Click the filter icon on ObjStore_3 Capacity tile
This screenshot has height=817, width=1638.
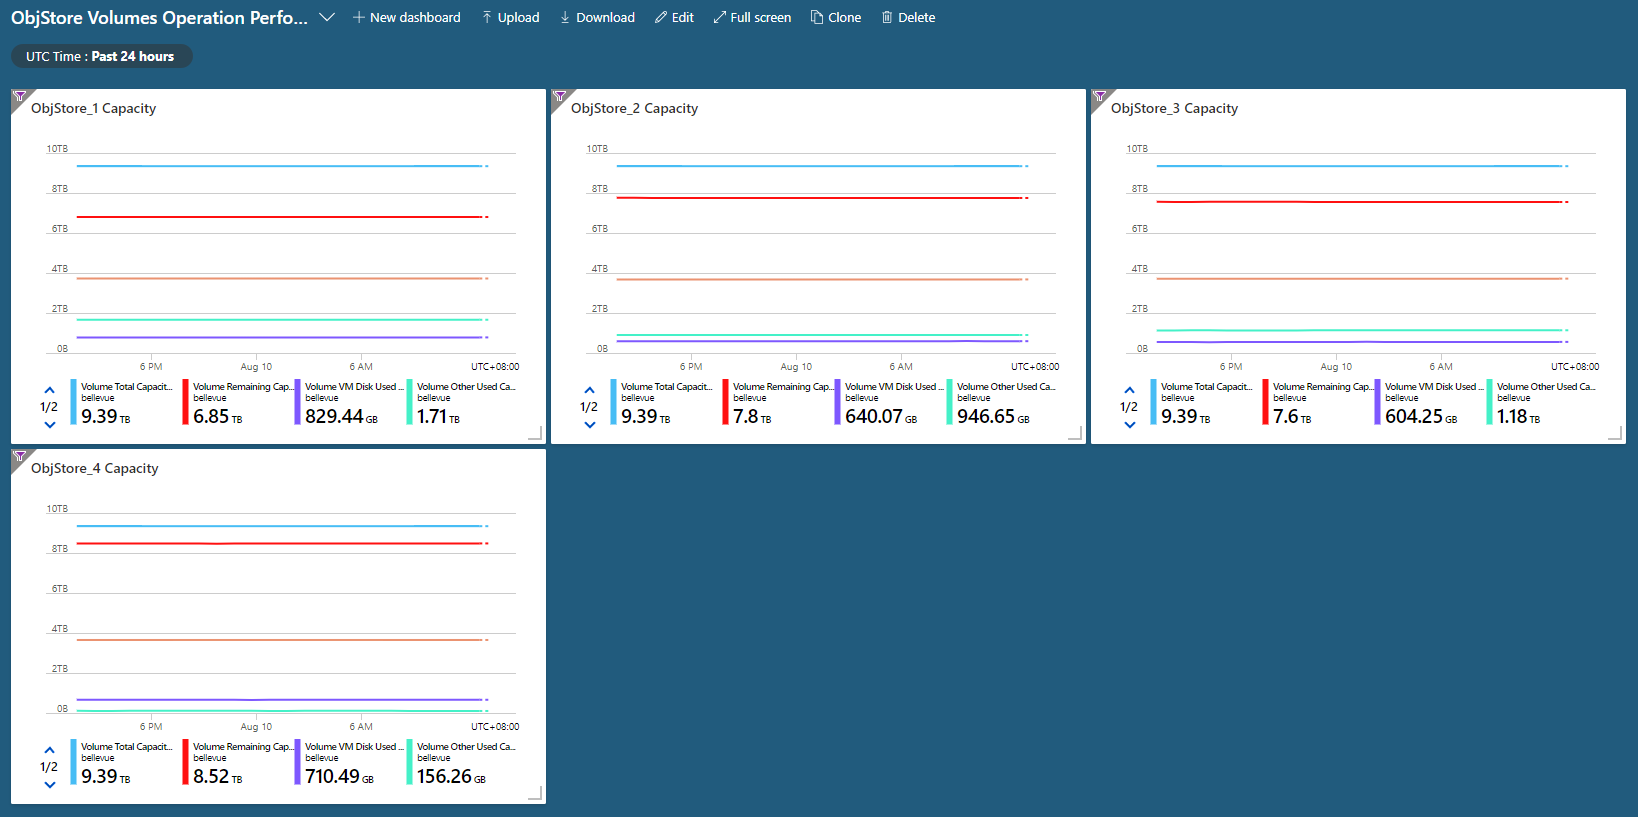click(x=1099, y=97)
